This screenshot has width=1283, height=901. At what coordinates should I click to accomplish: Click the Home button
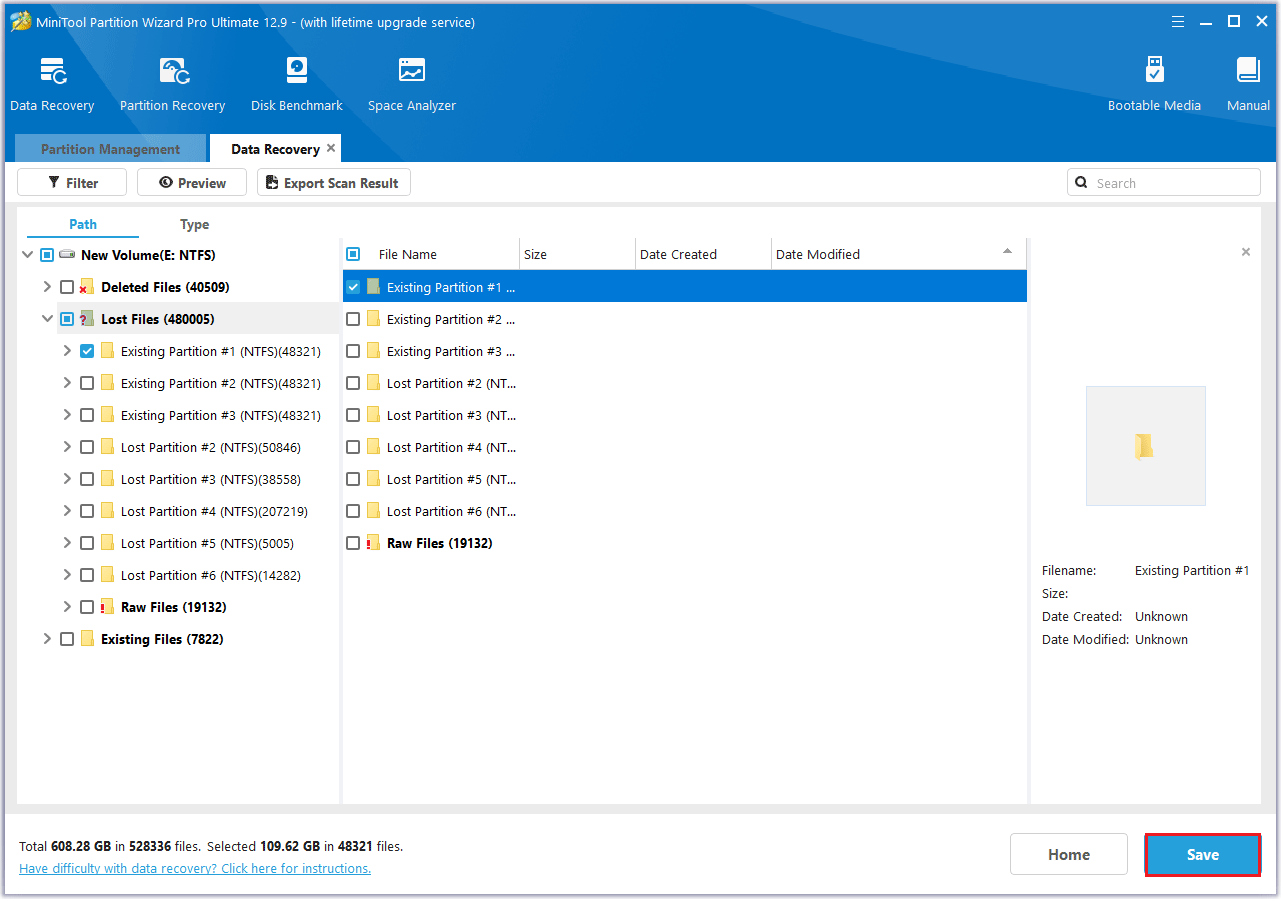point(1069,854)
